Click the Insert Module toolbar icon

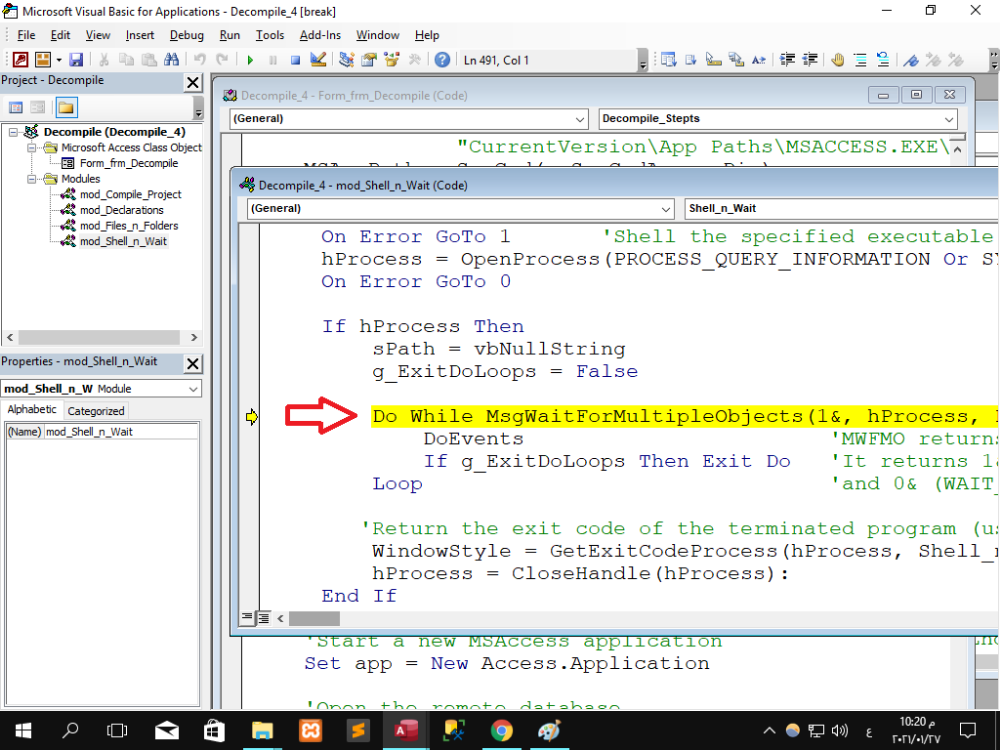[43, 60]
